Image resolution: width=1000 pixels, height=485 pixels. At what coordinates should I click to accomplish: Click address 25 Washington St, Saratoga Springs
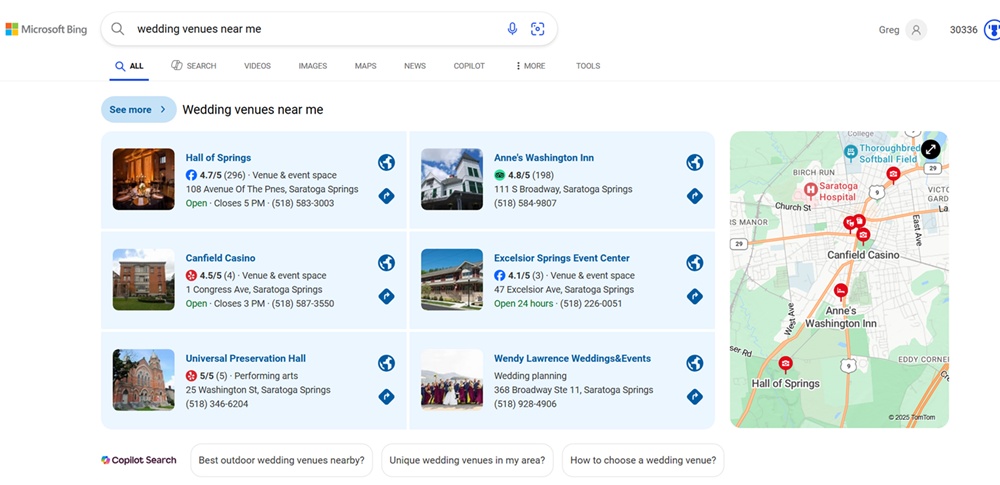pos(258,390)
